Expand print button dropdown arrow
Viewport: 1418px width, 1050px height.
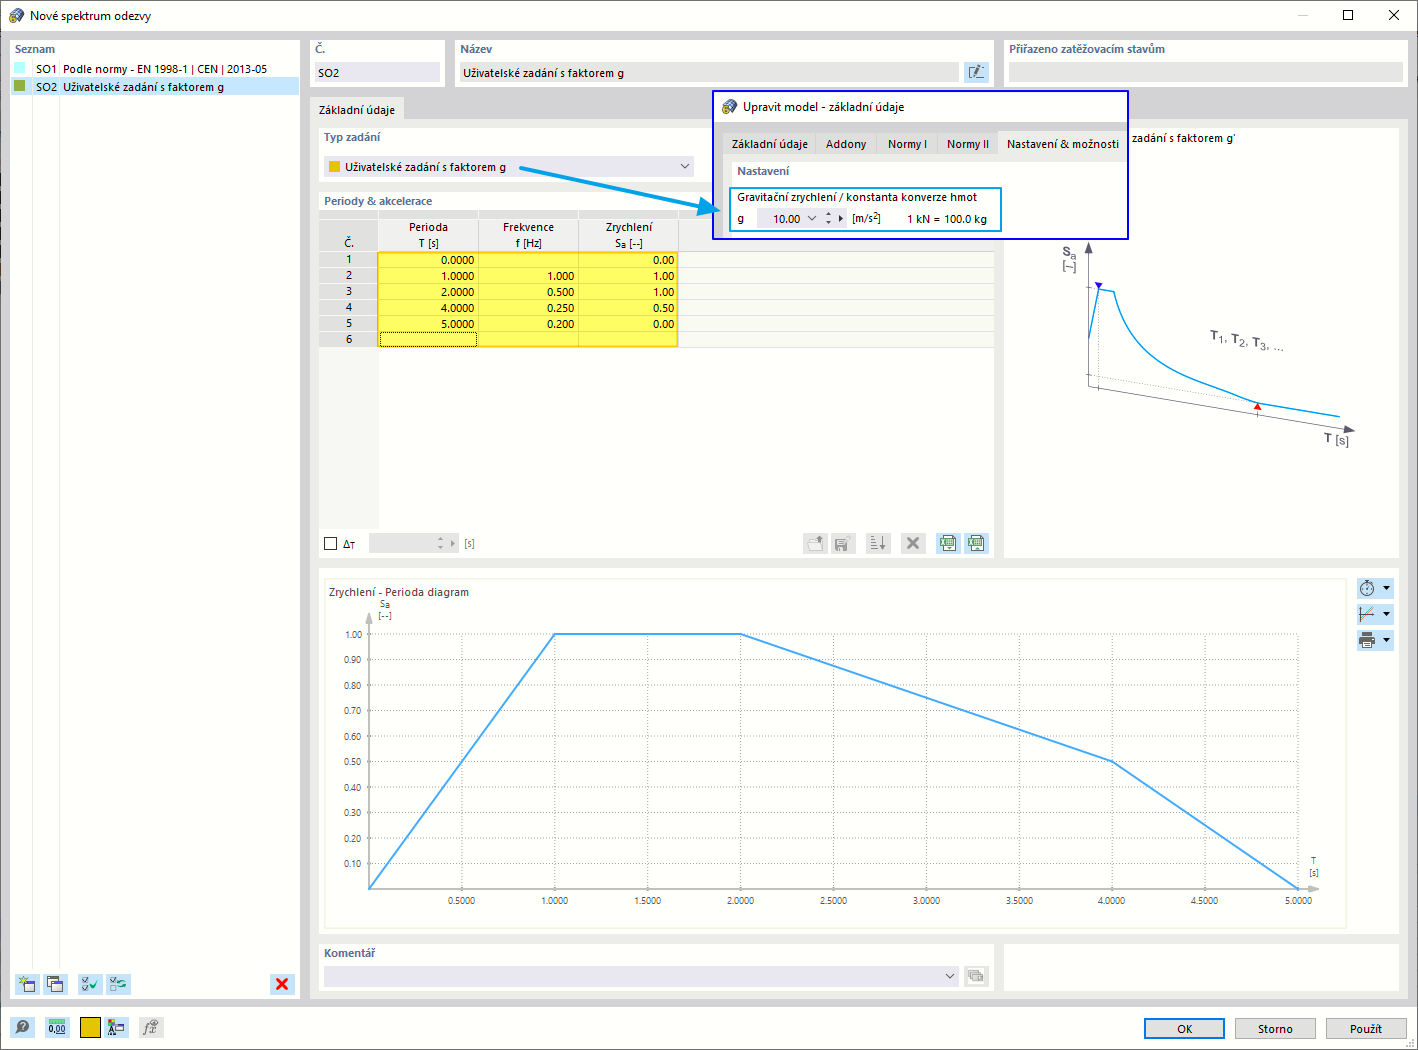(x=1386, y=640)
